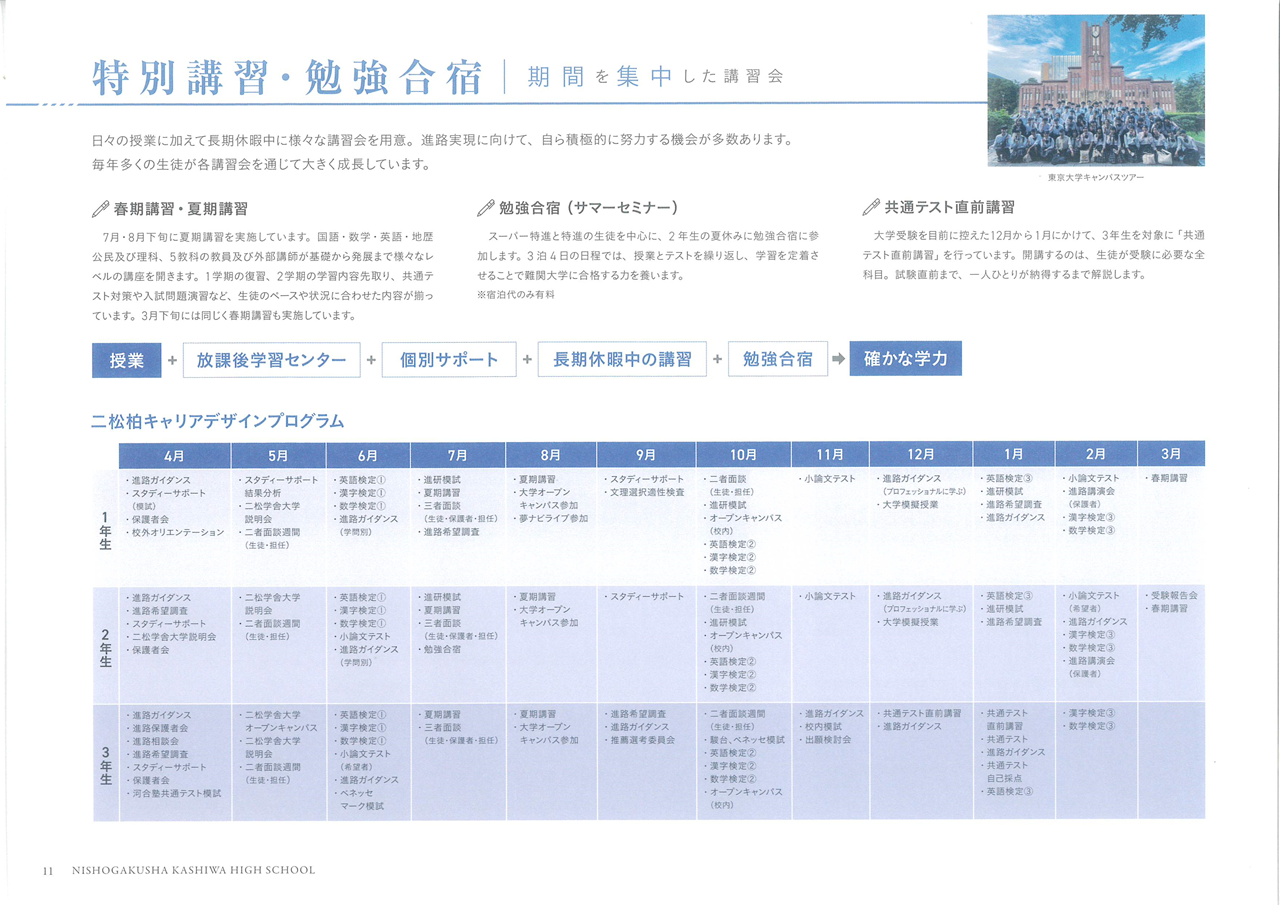Select the 9月 column header

click(x=646, y=454)
